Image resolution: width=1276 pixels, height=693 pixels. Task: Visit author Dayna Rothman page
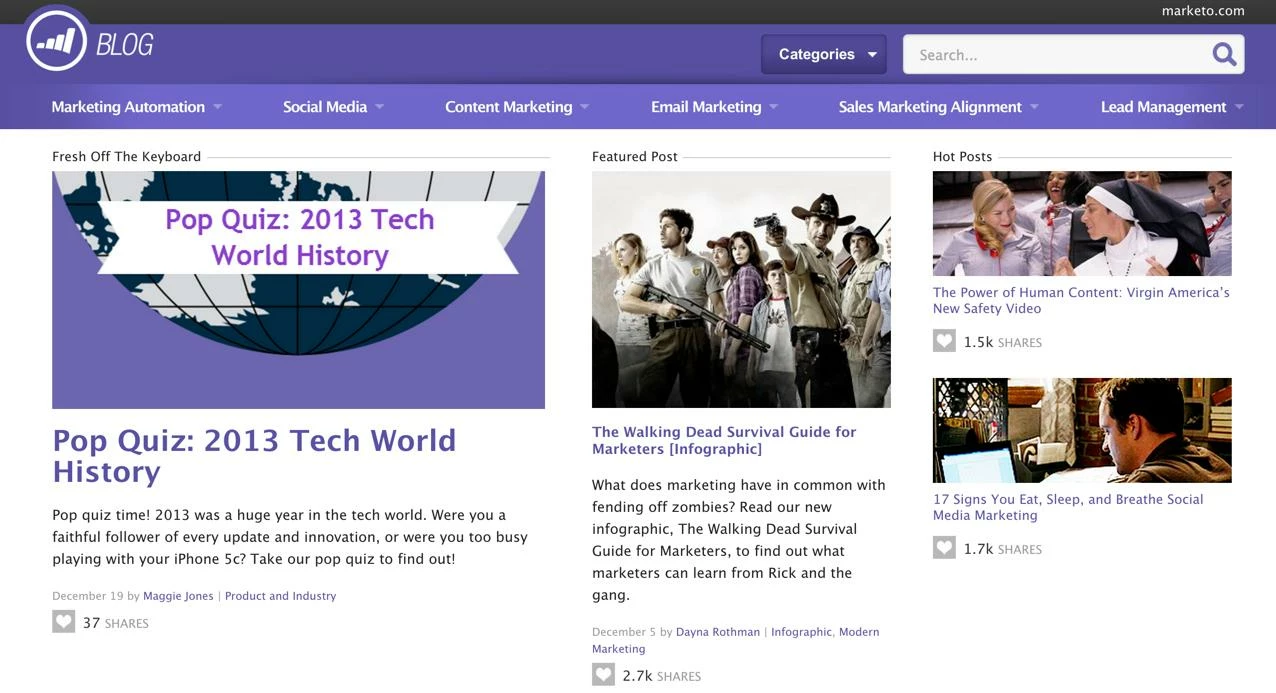[718, 632]
